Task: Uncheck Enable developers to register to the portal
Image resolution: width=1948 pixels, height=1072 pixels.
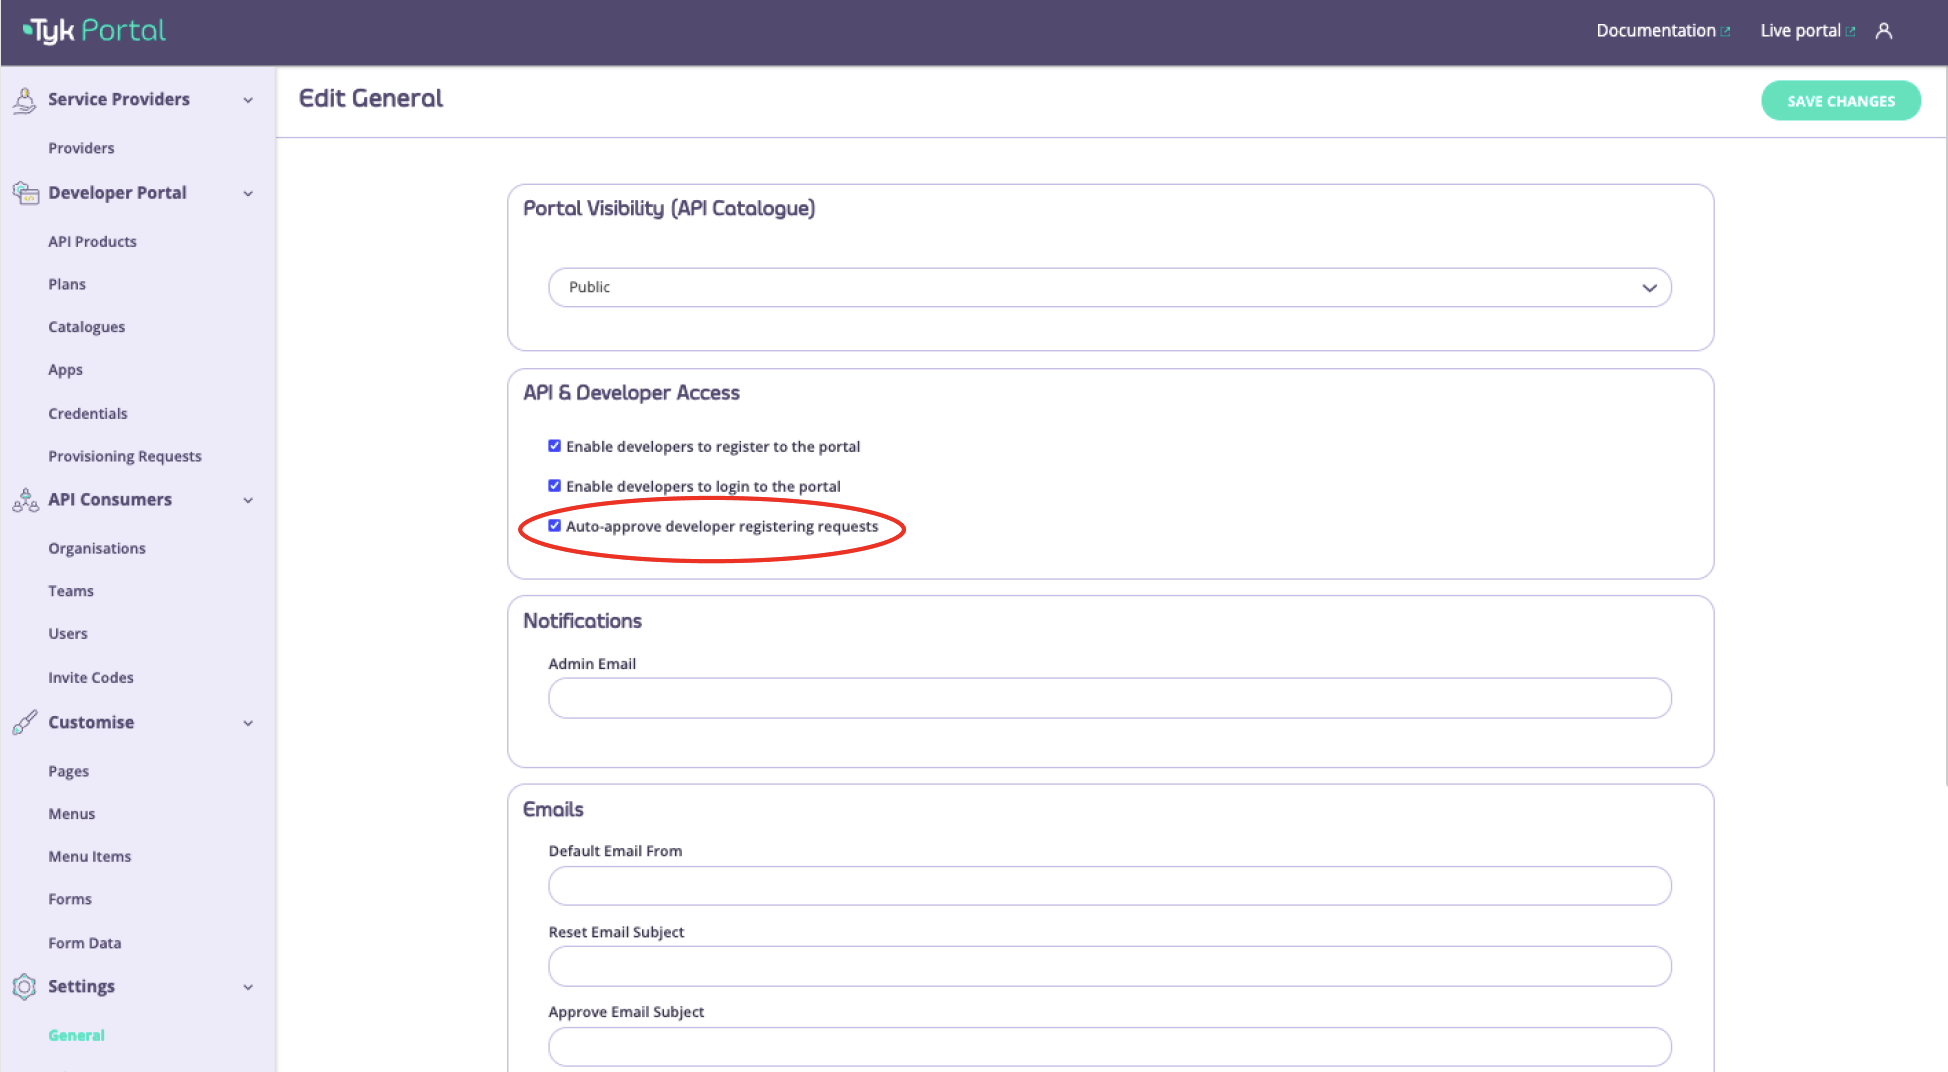Action: (554, 445)
